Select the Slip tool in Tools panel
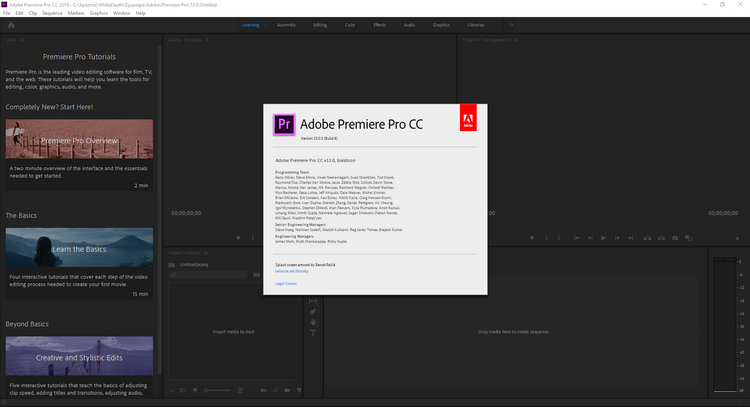Image resolution: width=750 pixels, height=407 pixels. pyautogui.click(x=313, y=301)
